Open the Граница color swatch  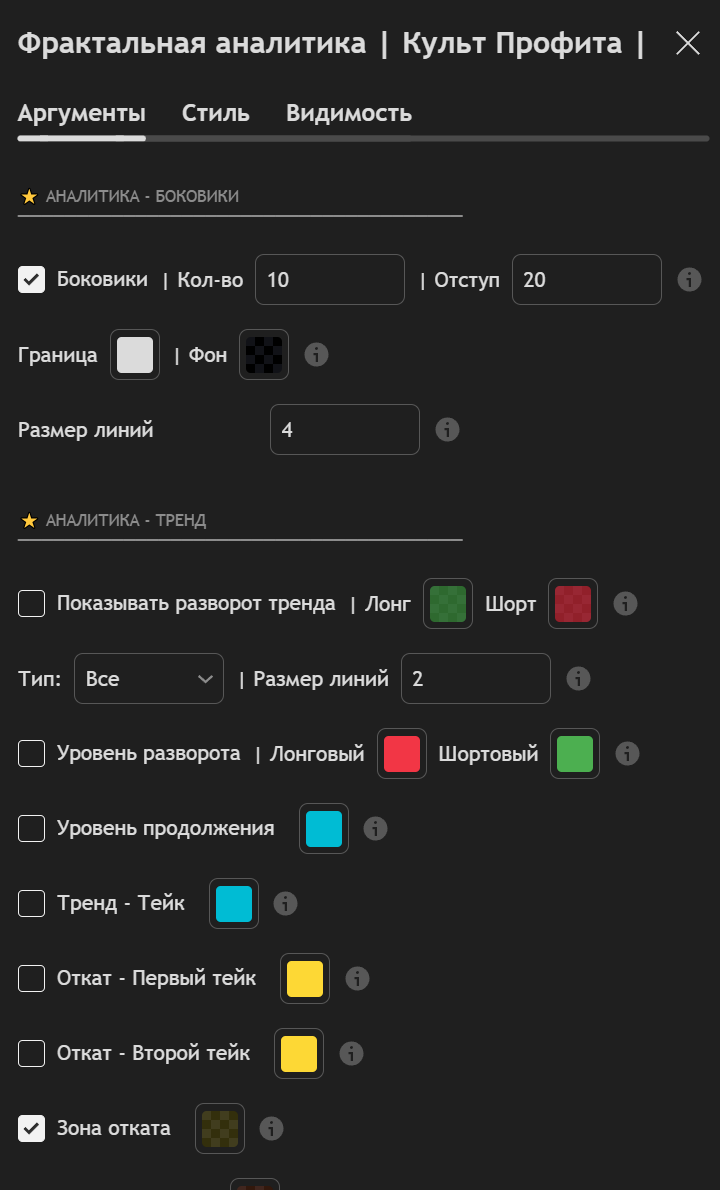(135, 355)
